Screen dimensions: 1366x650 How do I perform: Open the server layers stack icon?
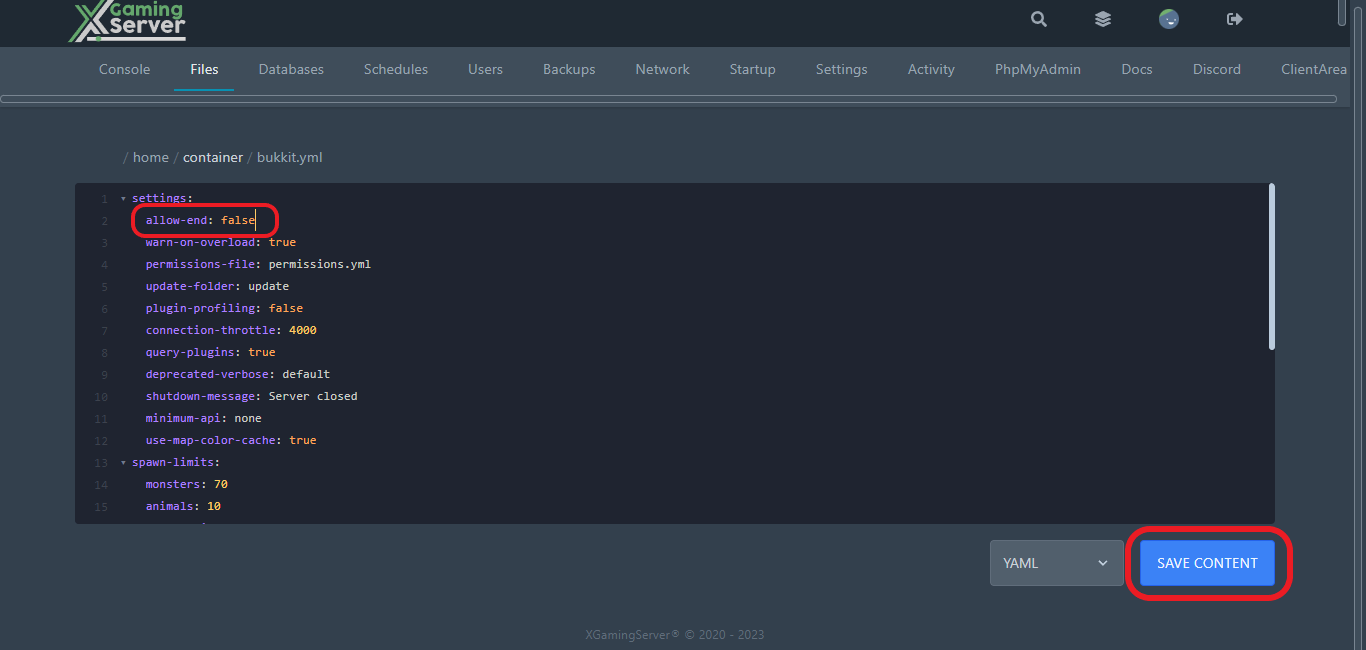click(1103, 19)
